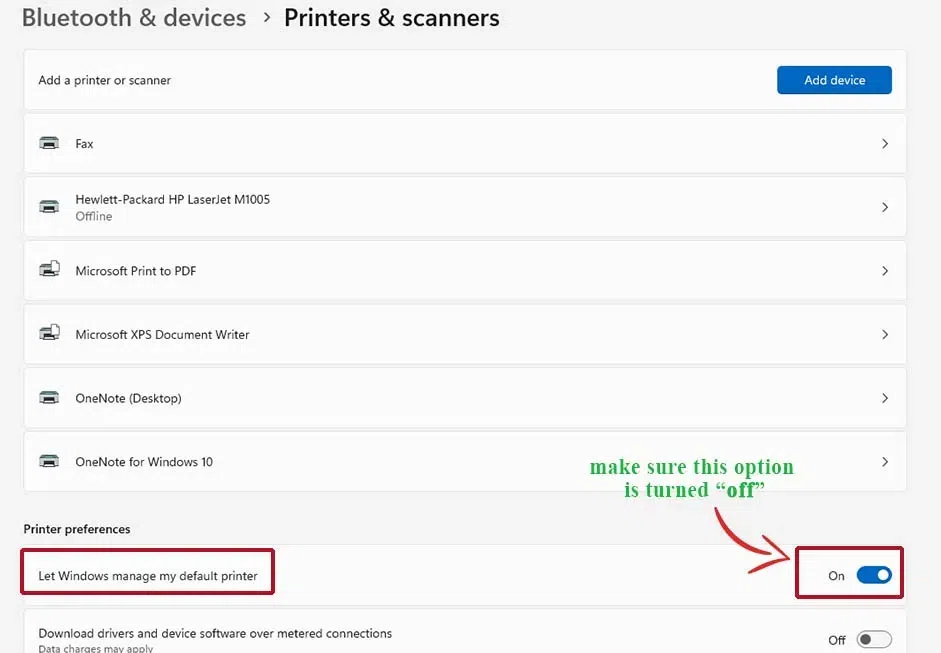The image size is (941, 653).
Task: Click the Add device button
Action: [x=834, y=80]
